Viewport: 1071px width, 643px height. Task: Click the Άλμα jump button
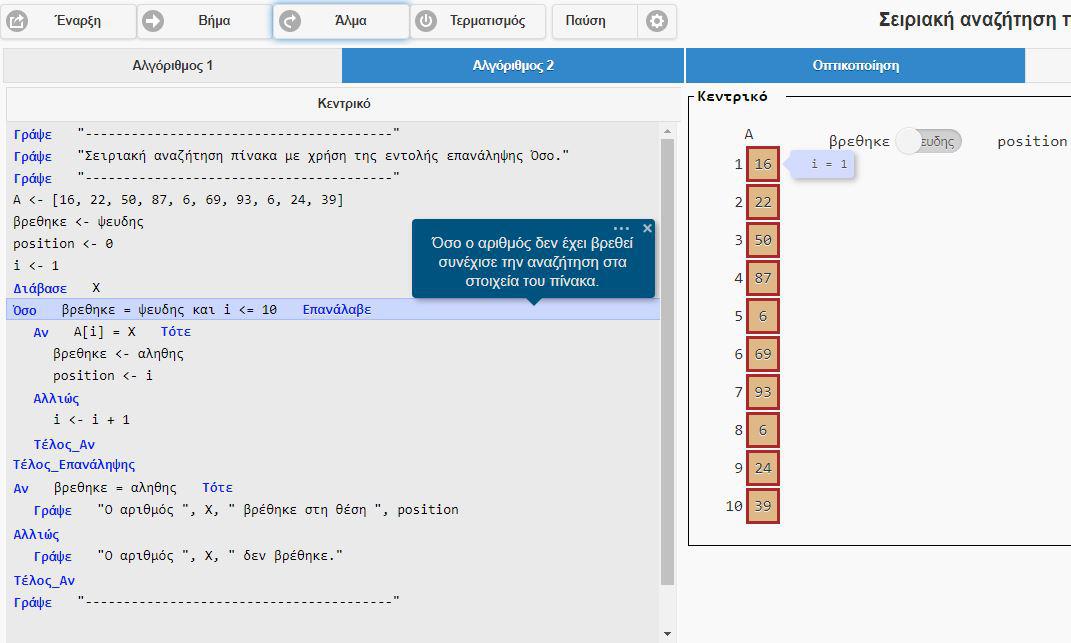[341, 21]
